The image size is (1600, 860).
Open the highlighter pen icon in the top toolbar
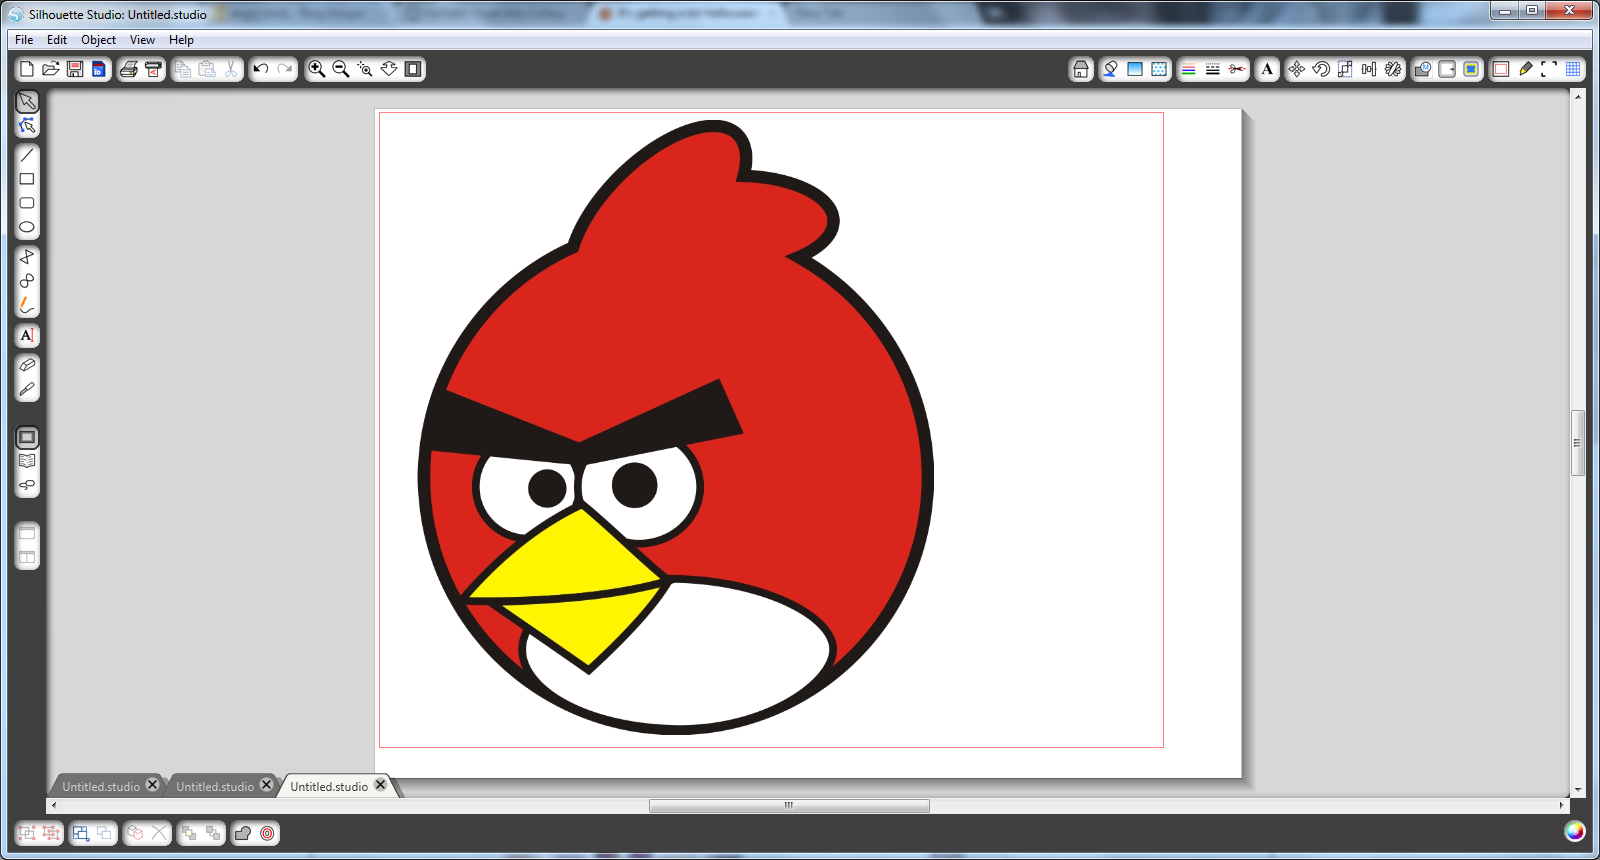click(x=1525, y=69)
